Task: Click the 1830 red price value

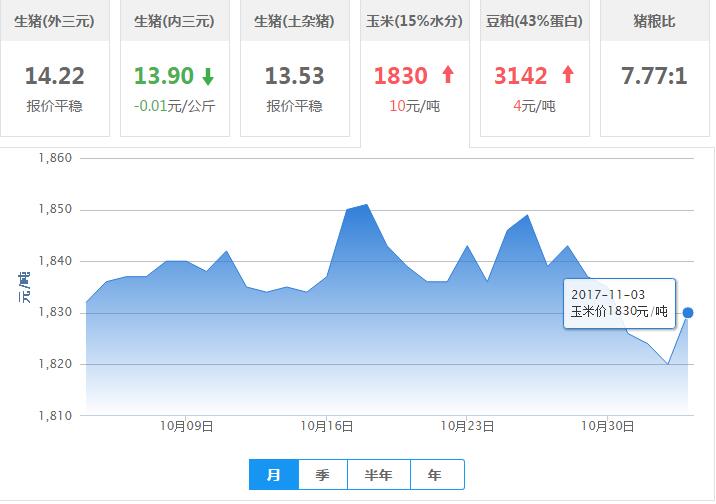Action: pyautogui.click(x=400, y=76)
